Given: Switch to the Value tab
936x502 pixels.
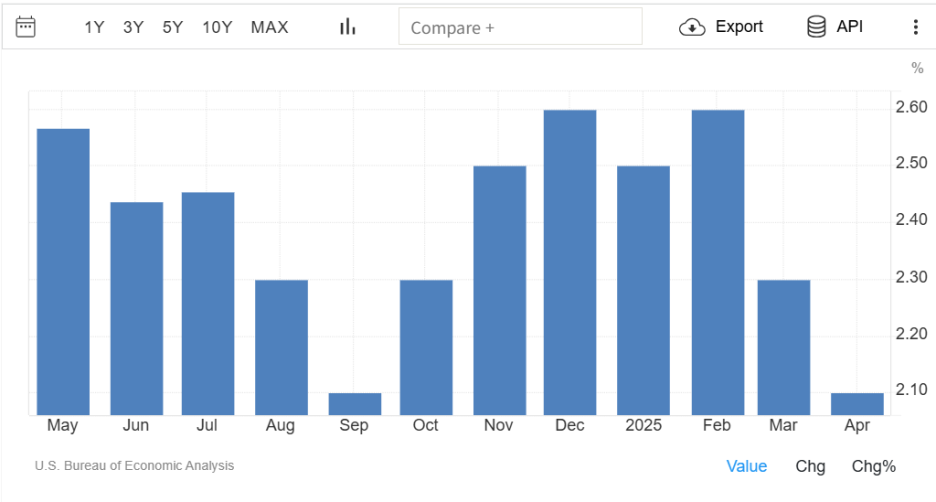Looking at the screenshot, I should click(x=746, y=466).
